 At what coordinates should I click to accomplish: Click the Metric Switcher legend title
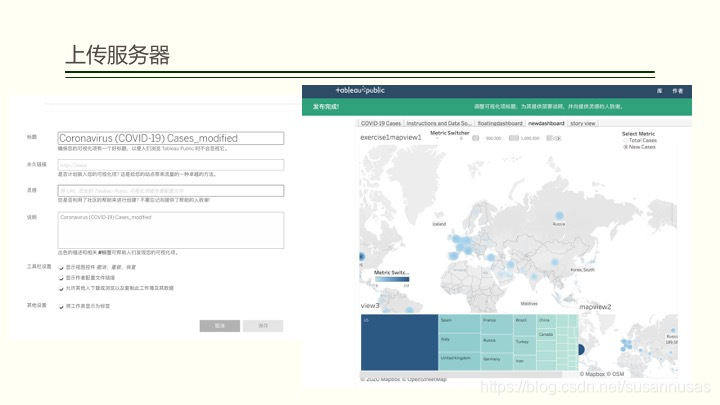[450, 133]
